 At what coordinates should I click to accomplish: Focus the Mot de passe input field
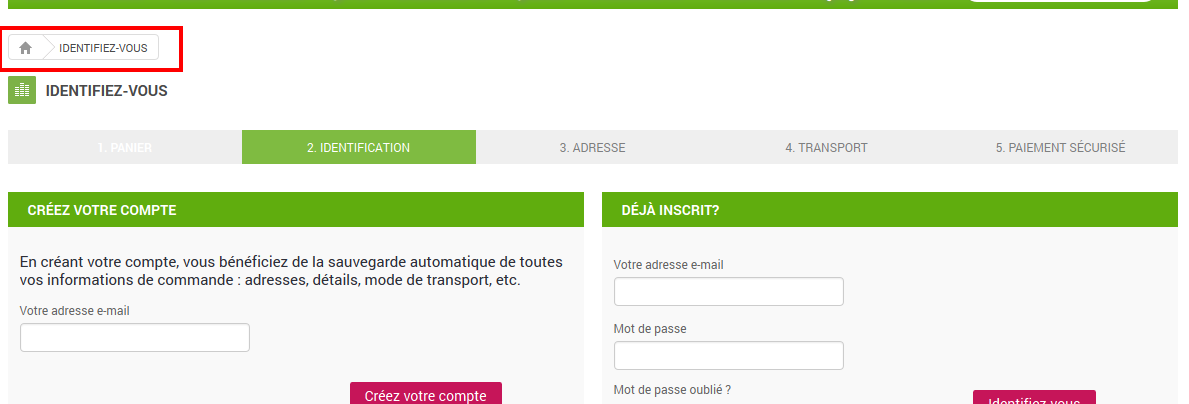pos(729,355)
